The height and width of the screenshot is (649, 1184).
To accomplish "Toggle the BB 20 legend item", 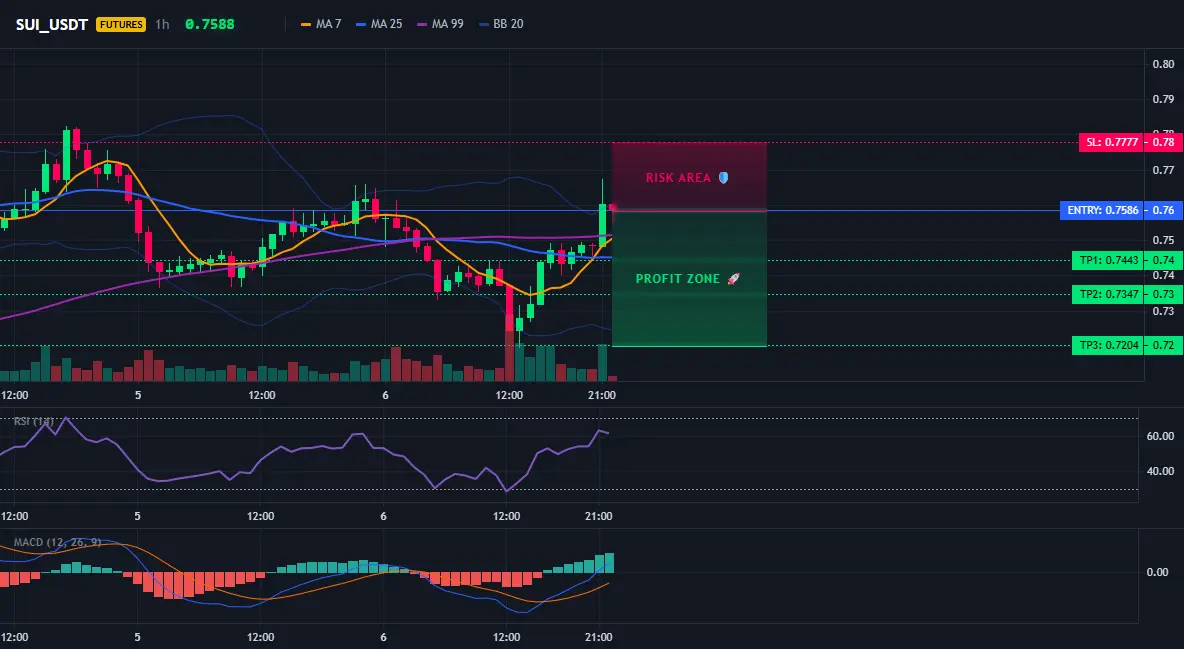I will point(501,24).
